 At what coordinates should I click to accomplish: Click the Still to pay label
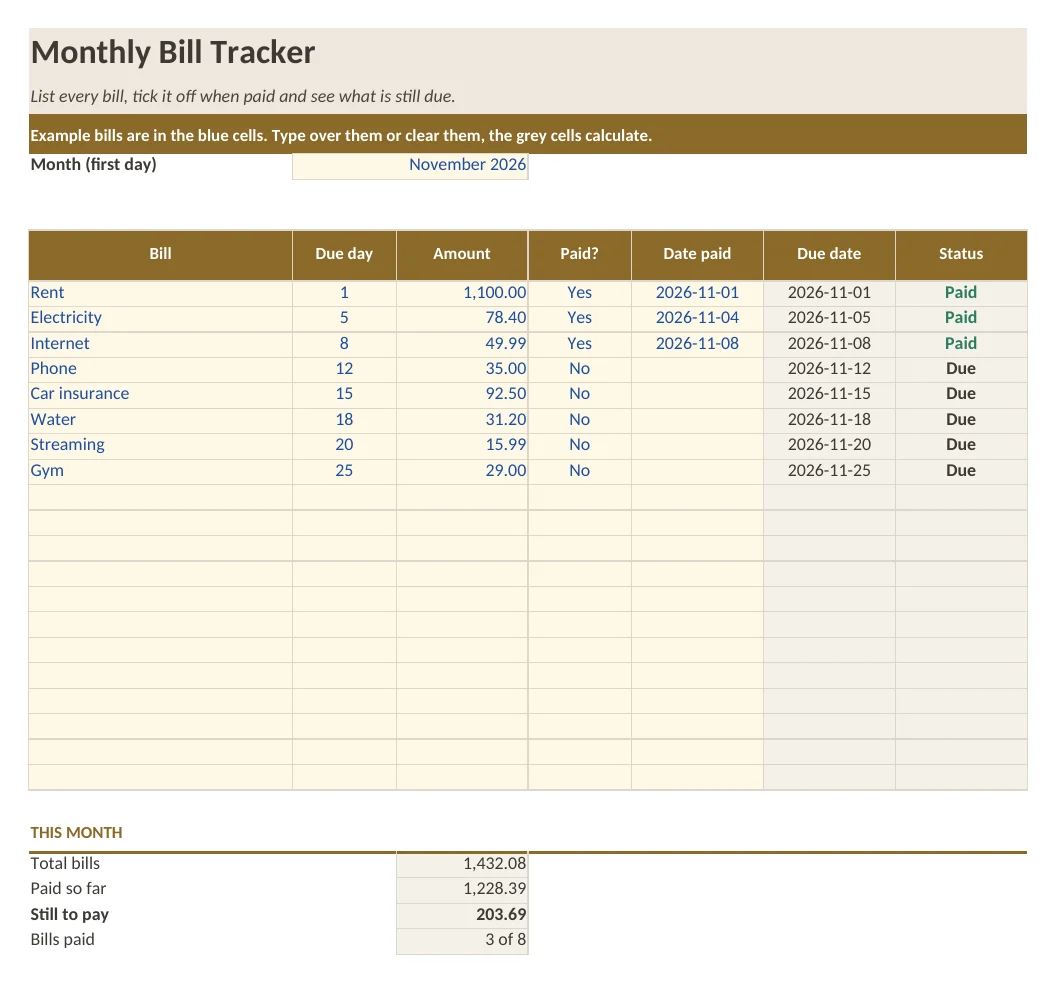69,915
